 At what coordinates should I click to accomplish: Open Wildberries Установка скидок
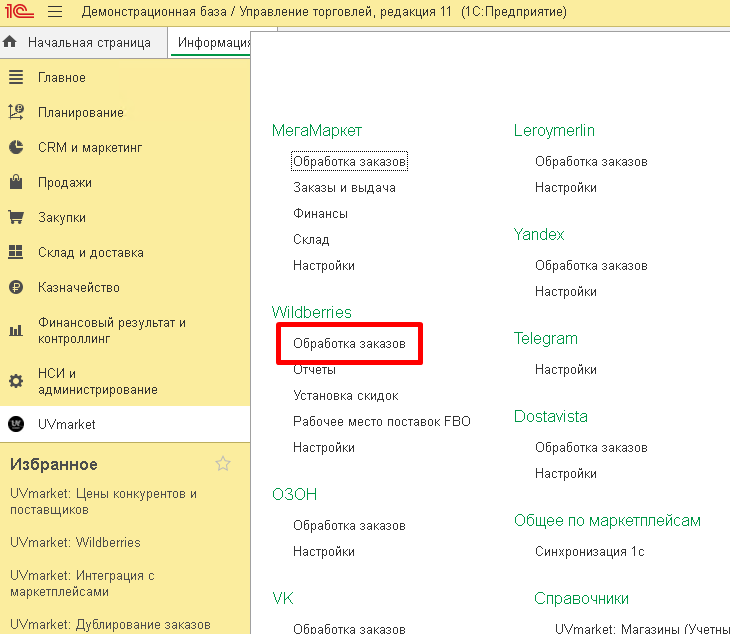(345, 395)
